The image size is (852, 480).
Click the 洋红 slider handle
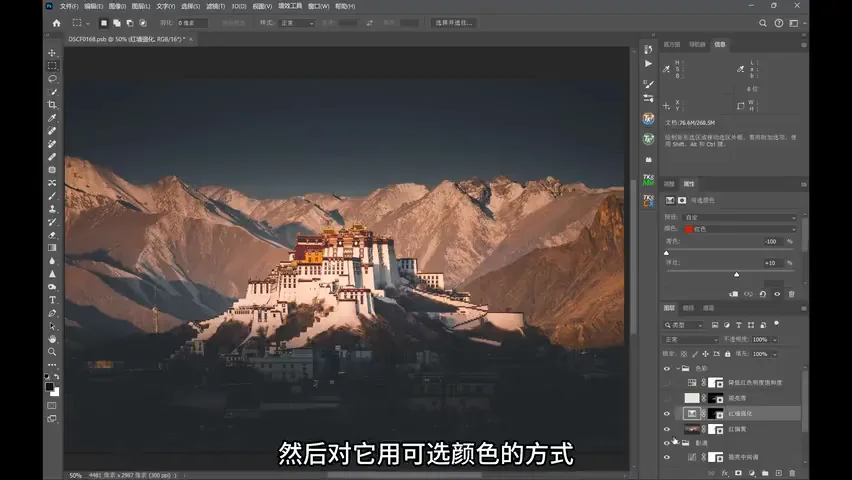[737, 275]
